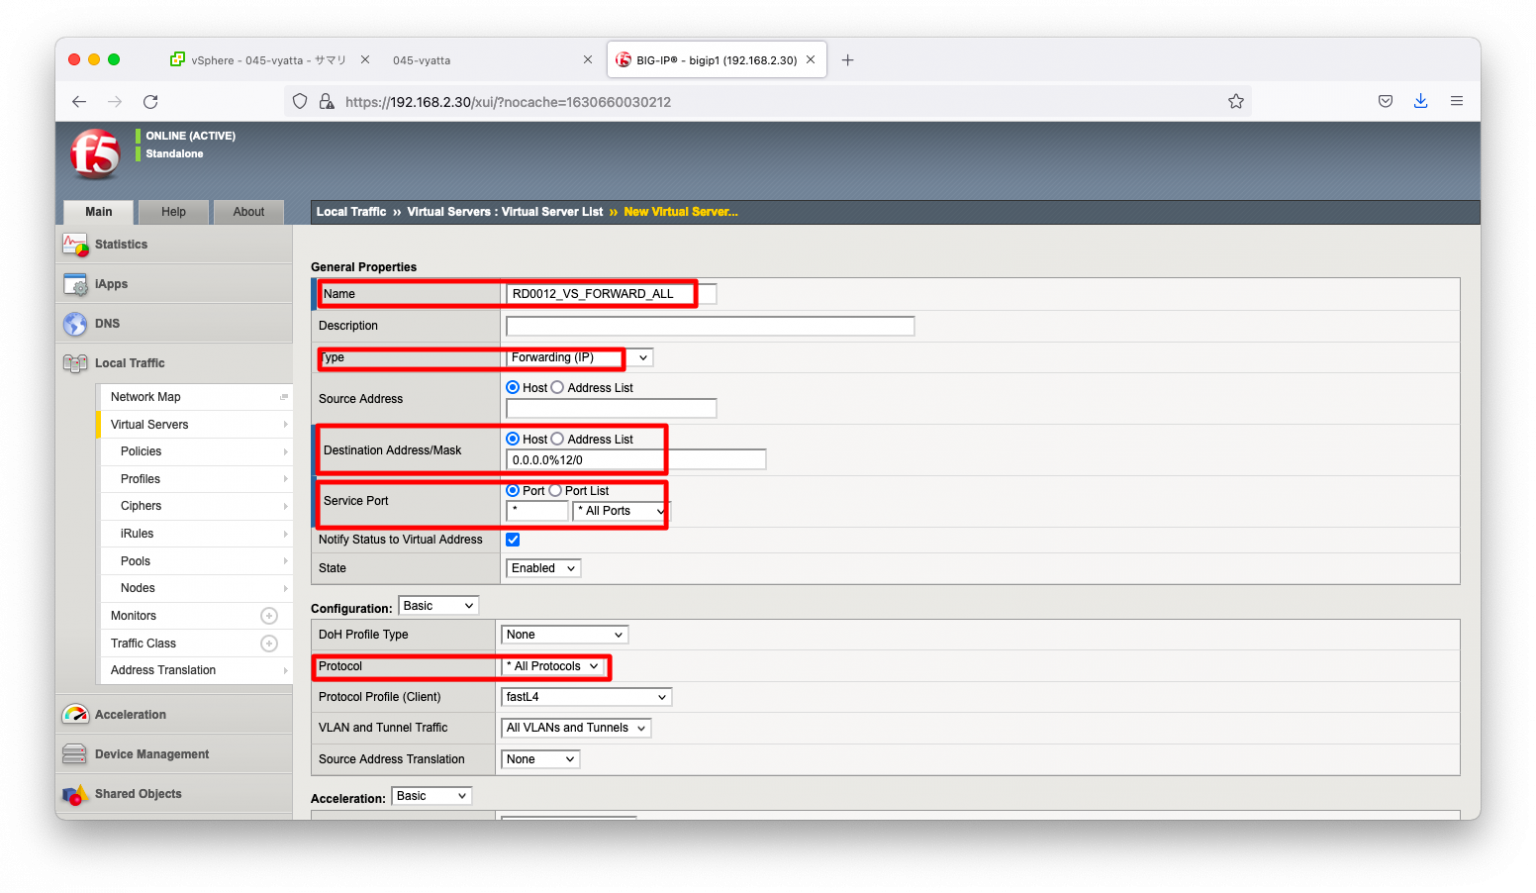Screen dimensions: 1536x893
Task: Open the Acceleration section icon
Action: (75, 714)
